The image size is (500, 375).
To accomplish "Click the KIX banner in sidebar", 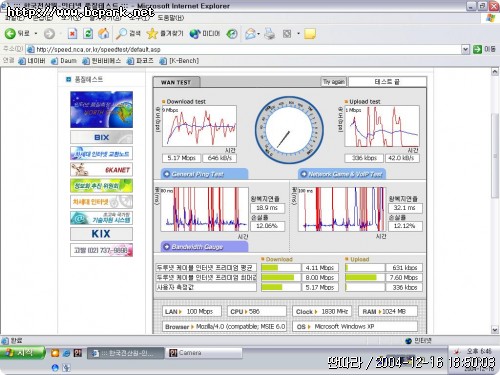I will tap(101, 234).
